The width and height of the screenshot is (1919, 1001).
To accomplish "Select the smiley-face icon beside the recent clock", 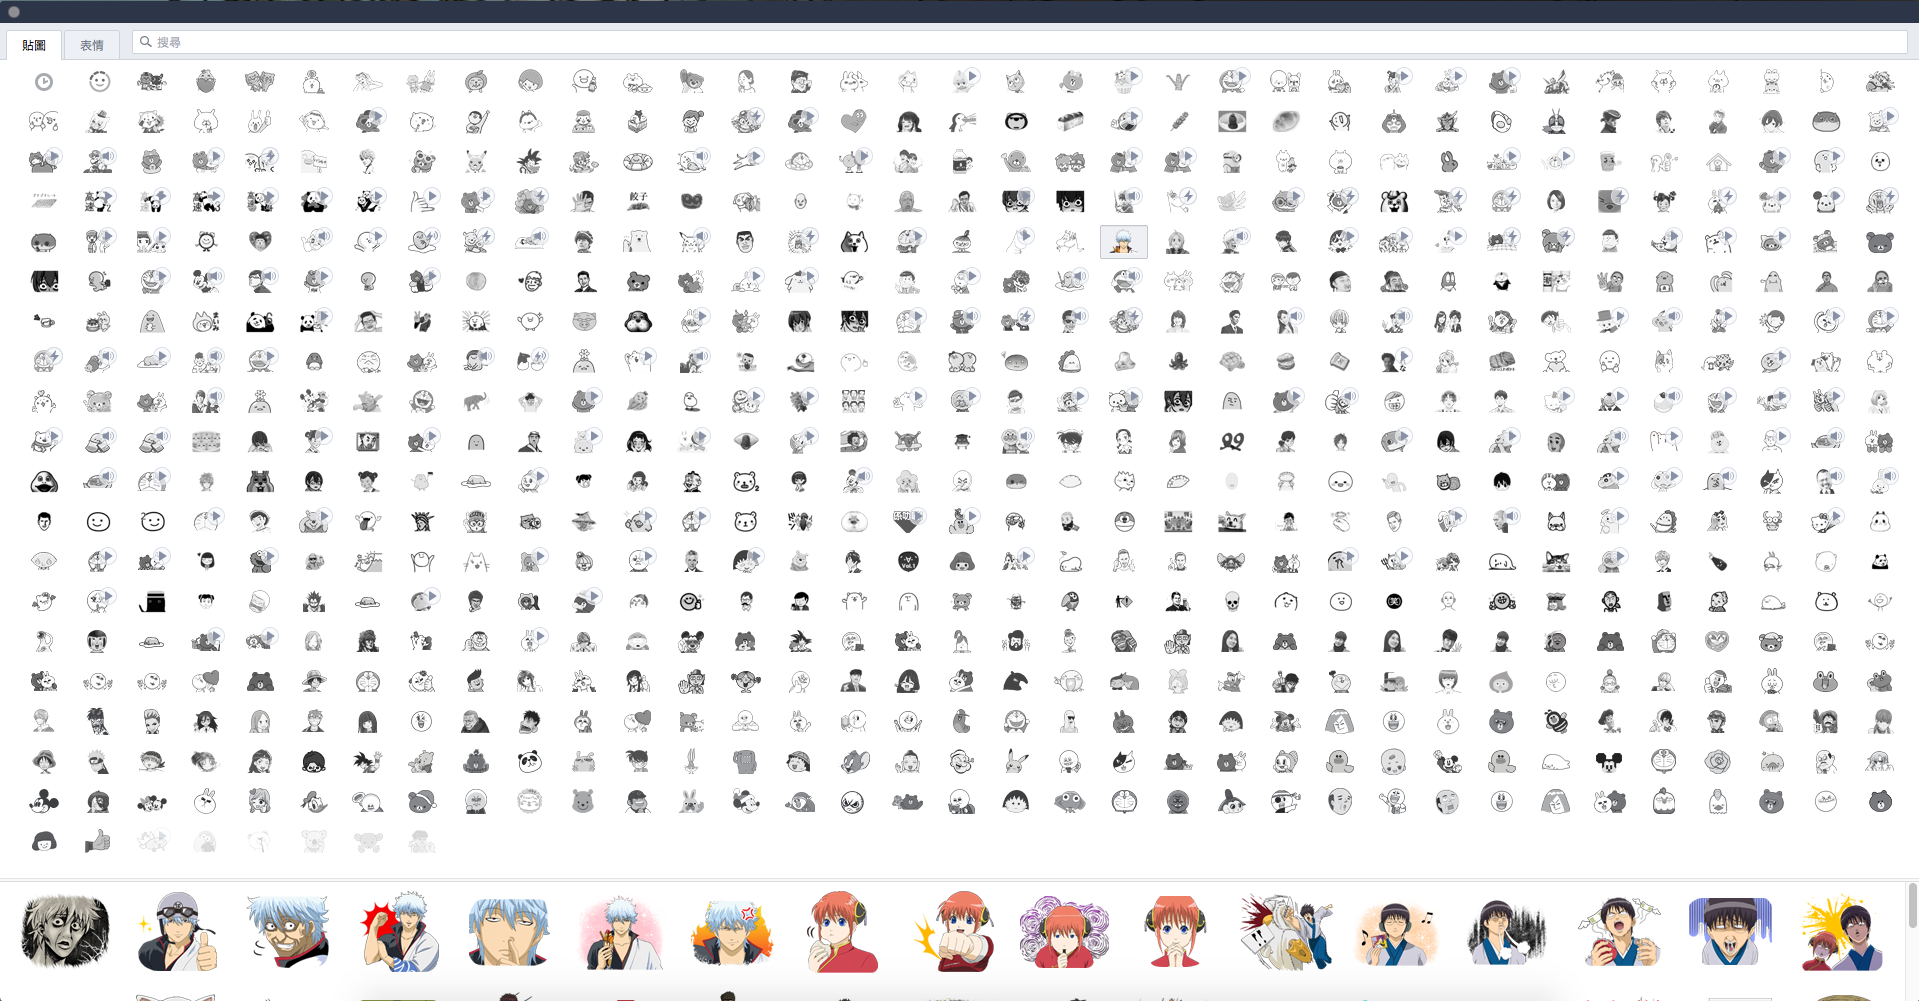I will point(99,82).
